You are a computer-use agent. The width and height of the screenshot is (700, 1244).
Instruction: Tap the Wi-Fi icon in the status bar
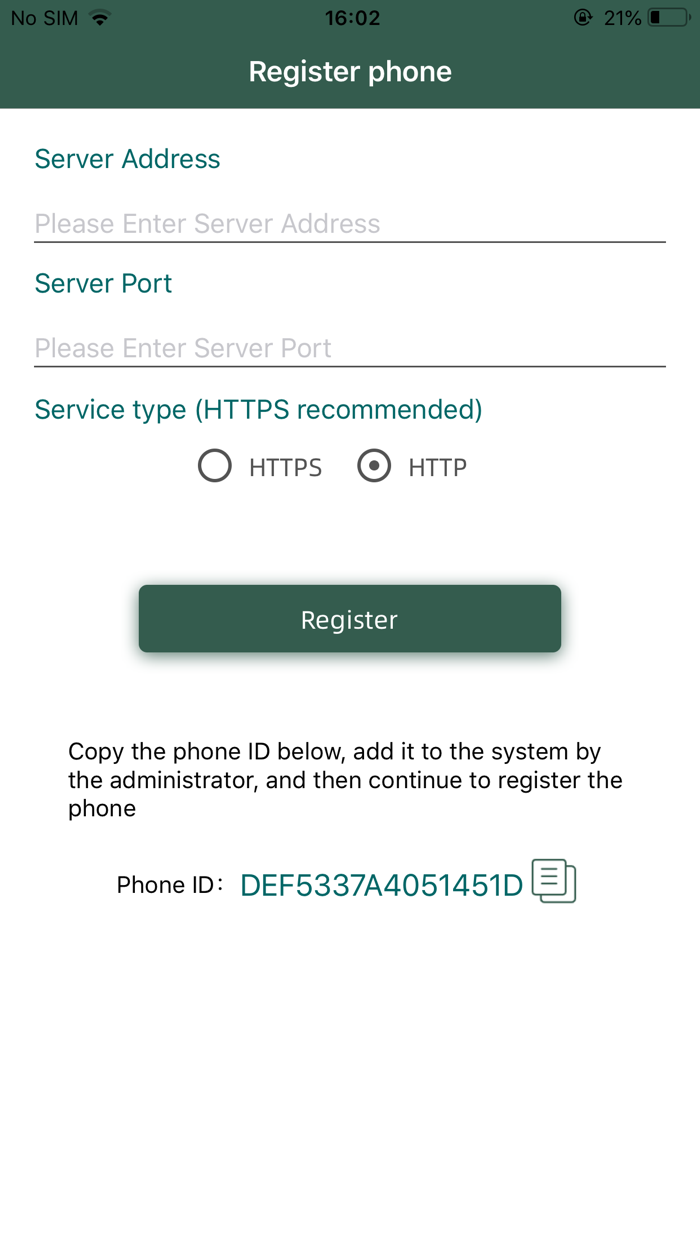pos(99,18)
